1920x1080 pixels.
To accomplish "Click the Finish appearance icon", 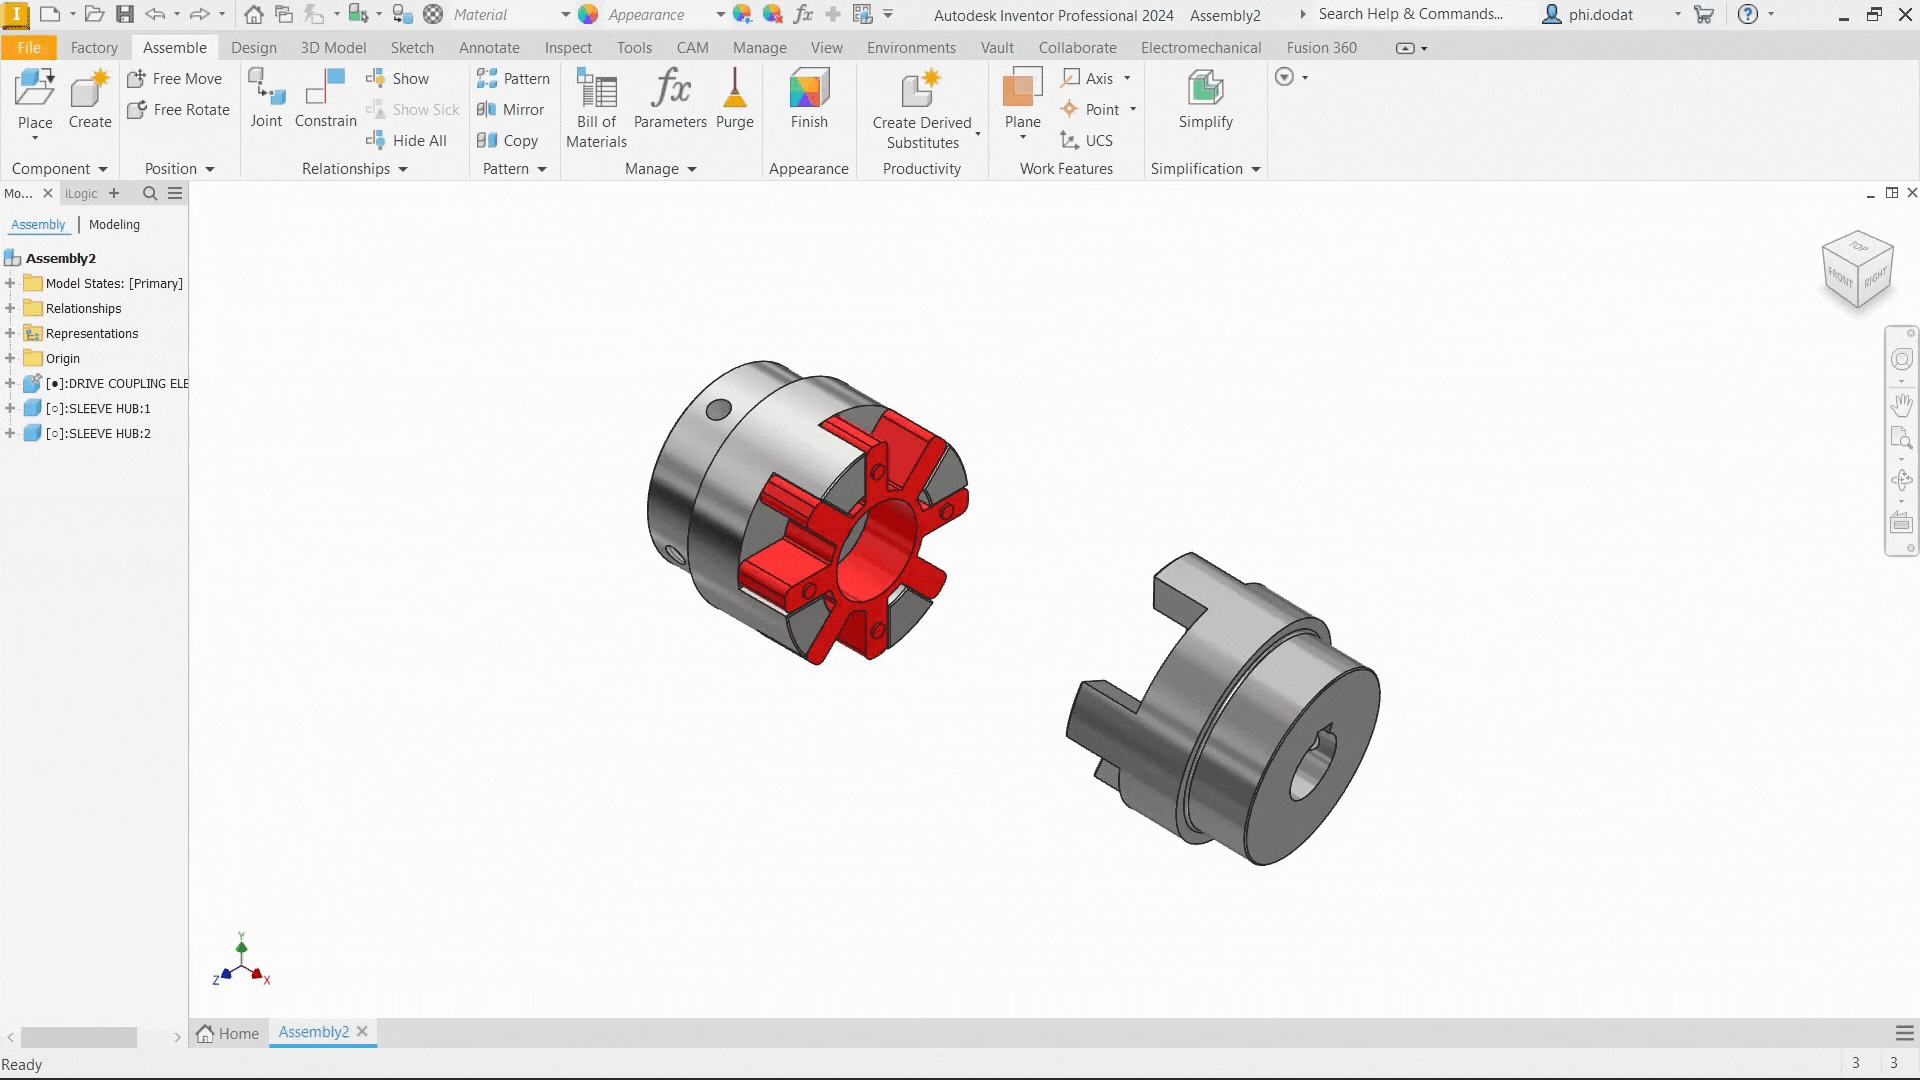I will click(809, 99).
